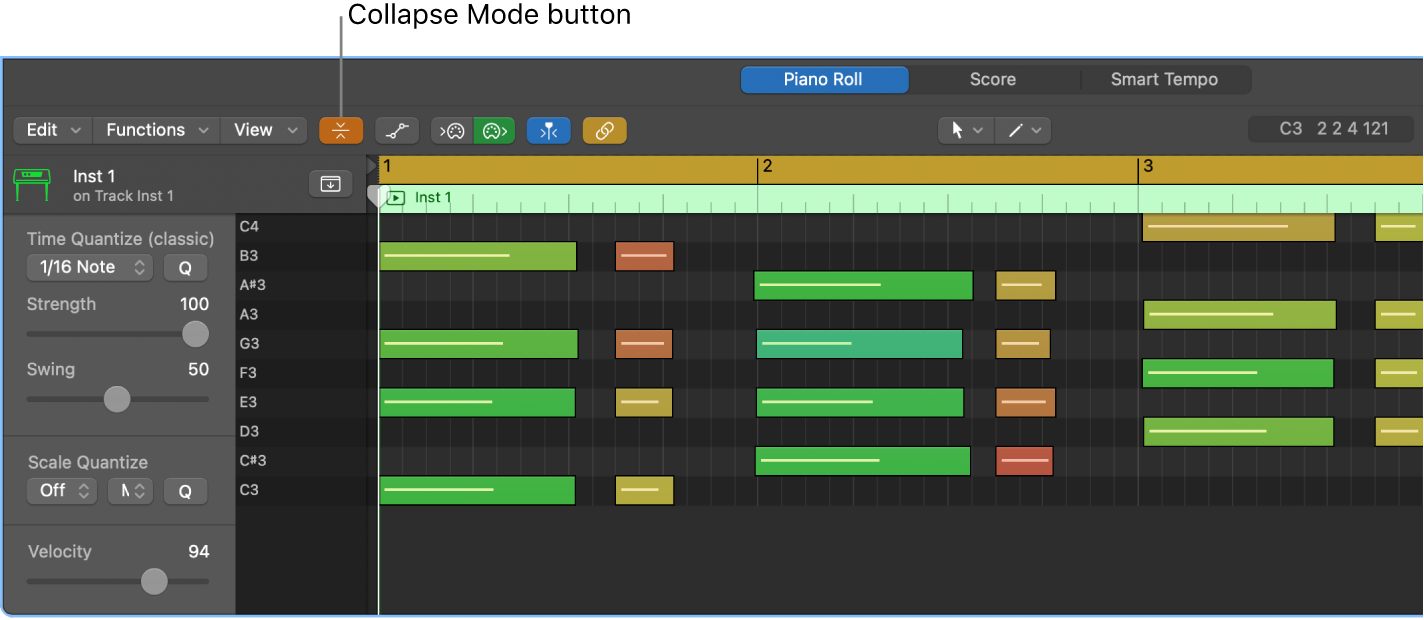Image resolution: width=1424 pixels, height=620 pixels.
Task: Click the Q button for Time Quantize
Action: [185, 268]
